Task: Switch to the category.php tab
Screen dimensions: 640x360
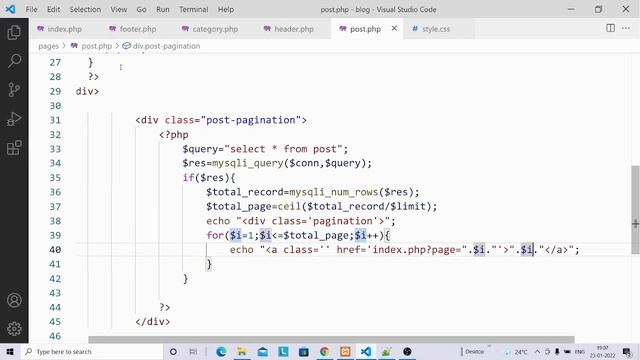Action: (x=215, y=29)
